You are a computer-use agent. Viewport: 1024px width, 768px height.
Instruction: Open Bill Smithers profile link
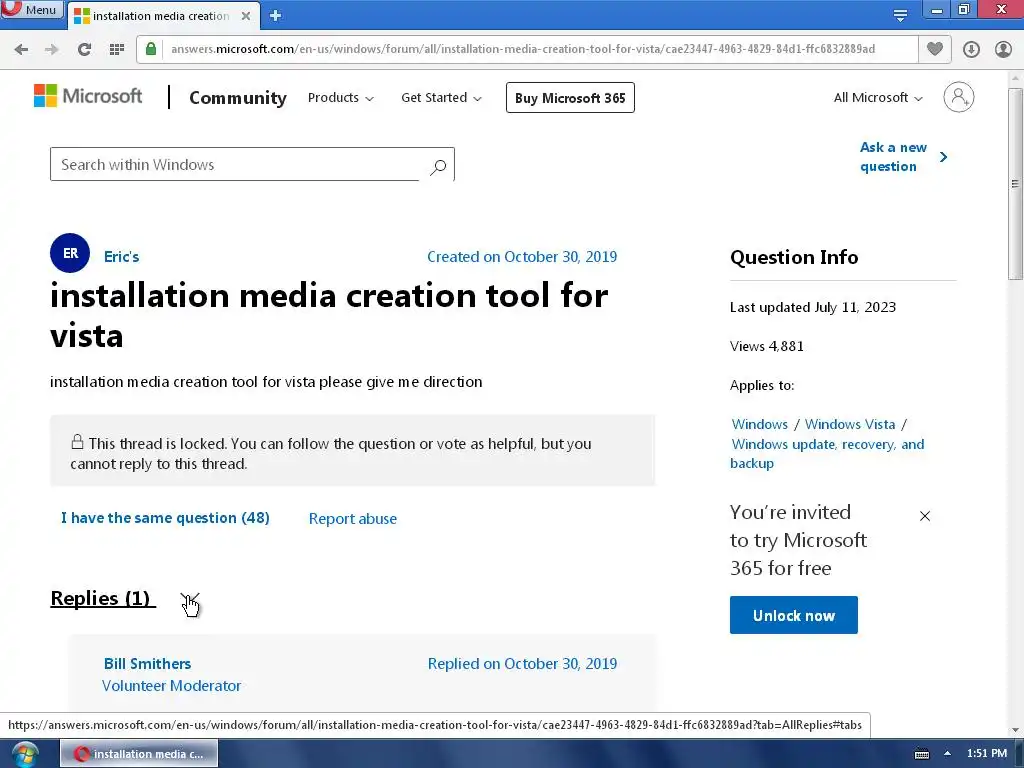tap(148, 664)
